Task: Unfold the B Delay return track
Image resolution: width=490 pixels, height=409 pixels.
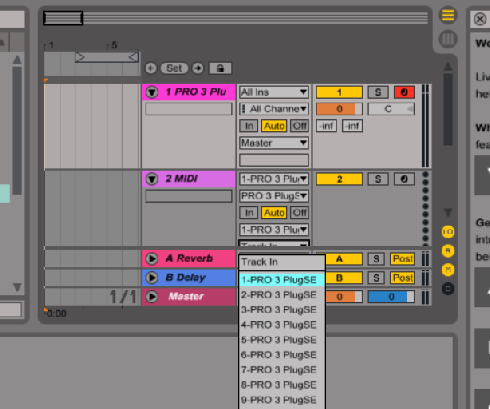Action: (152, 277)
